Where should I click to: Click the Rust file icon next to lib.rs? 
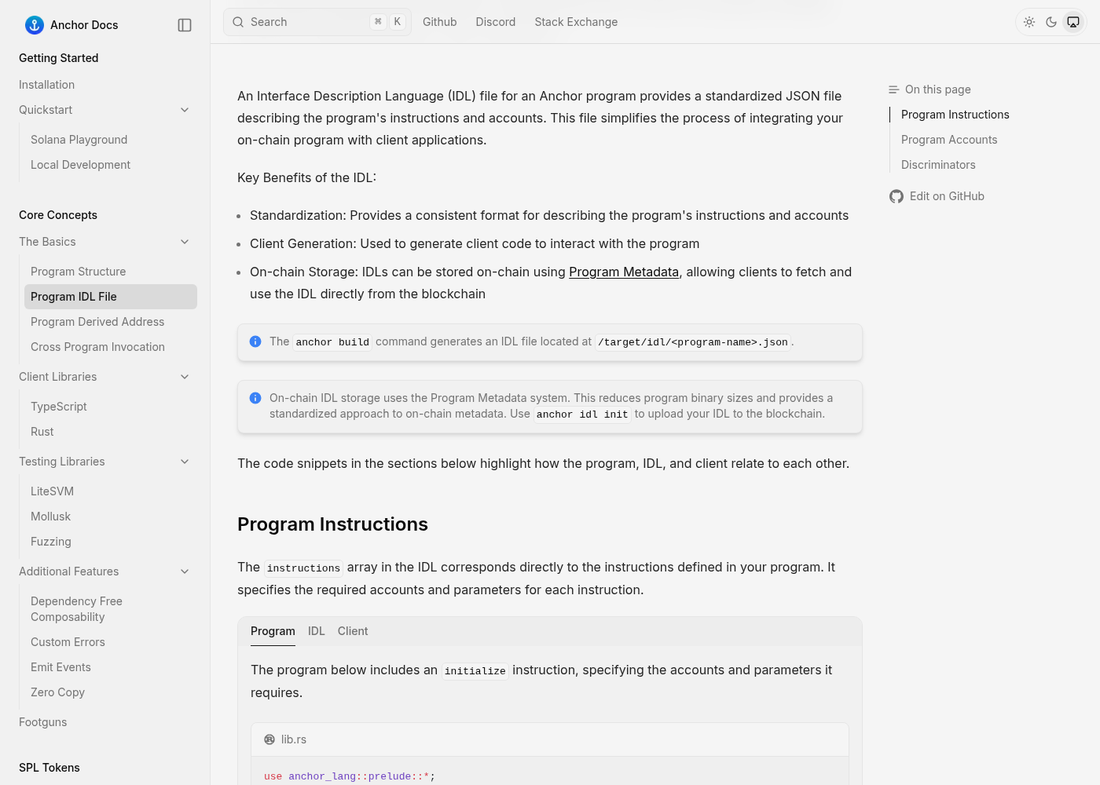click(x=269, y=739)
